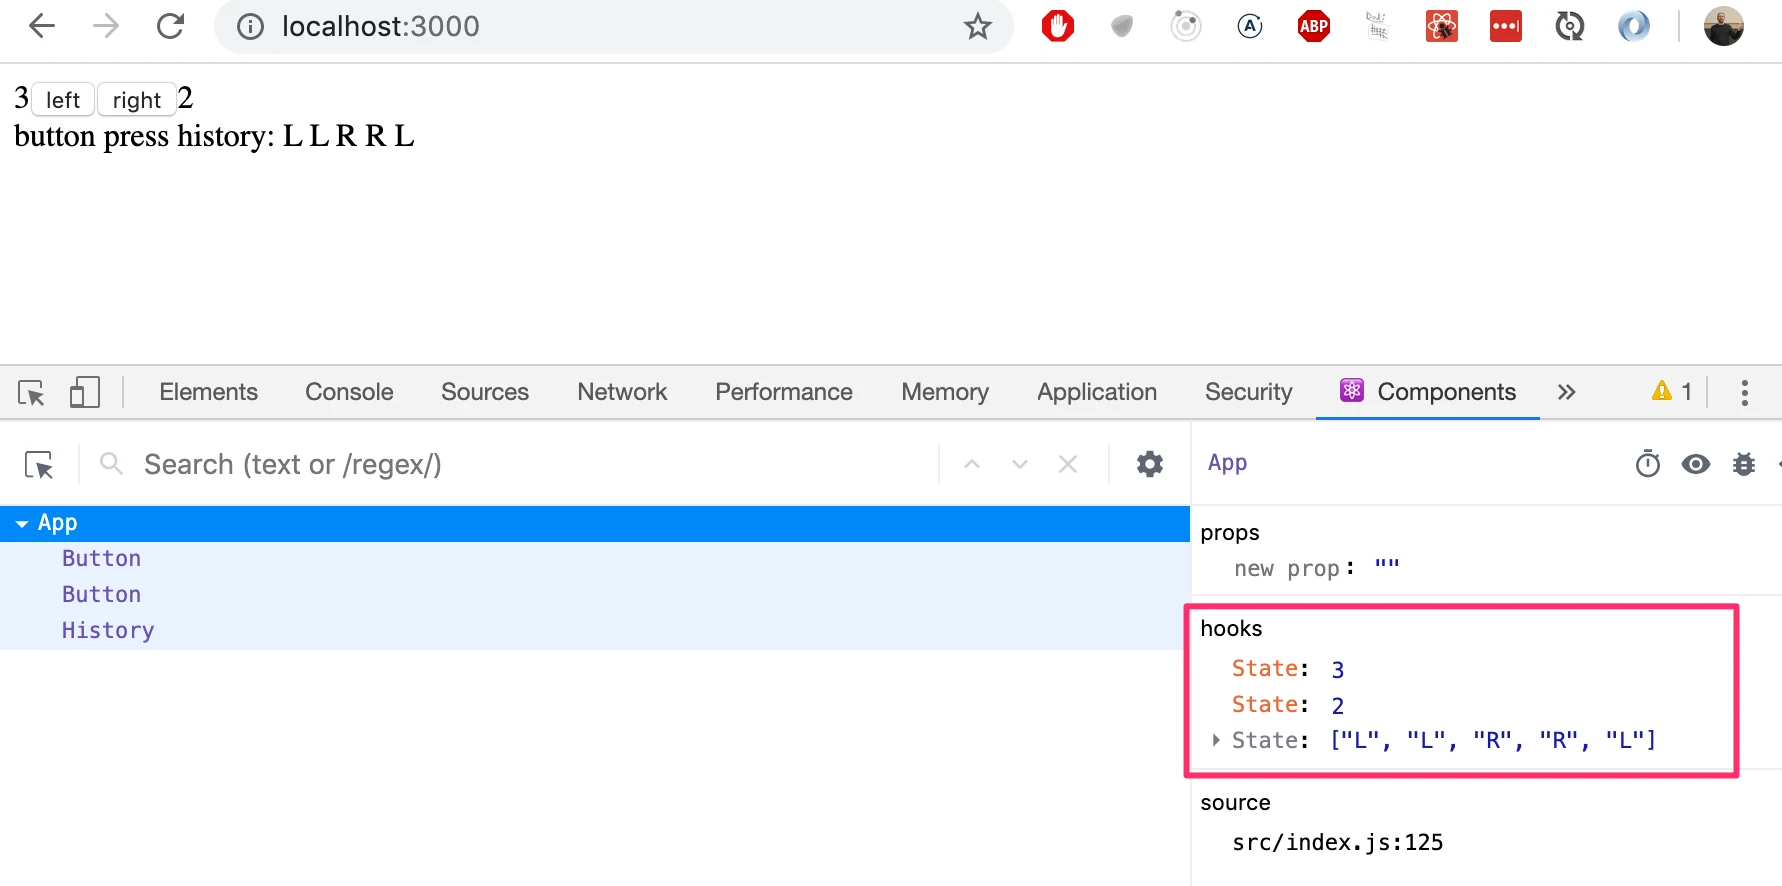Click the right button on the page

point(137,100)
